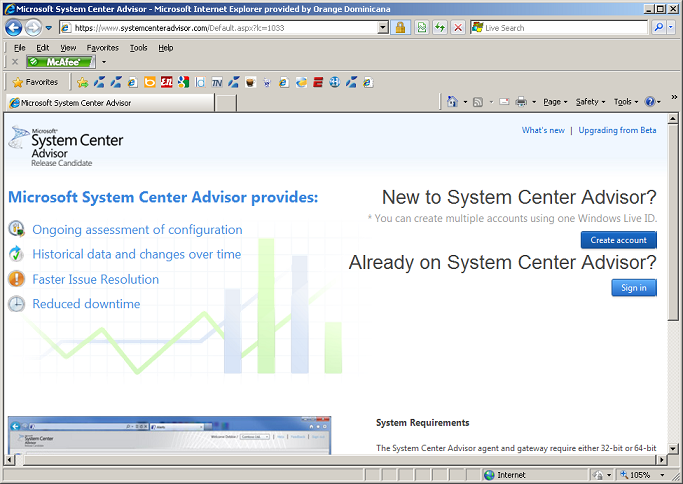Viewport: 683px width, 484px height.
Task: Open the TN favorite icon
Action: [217, 82]
